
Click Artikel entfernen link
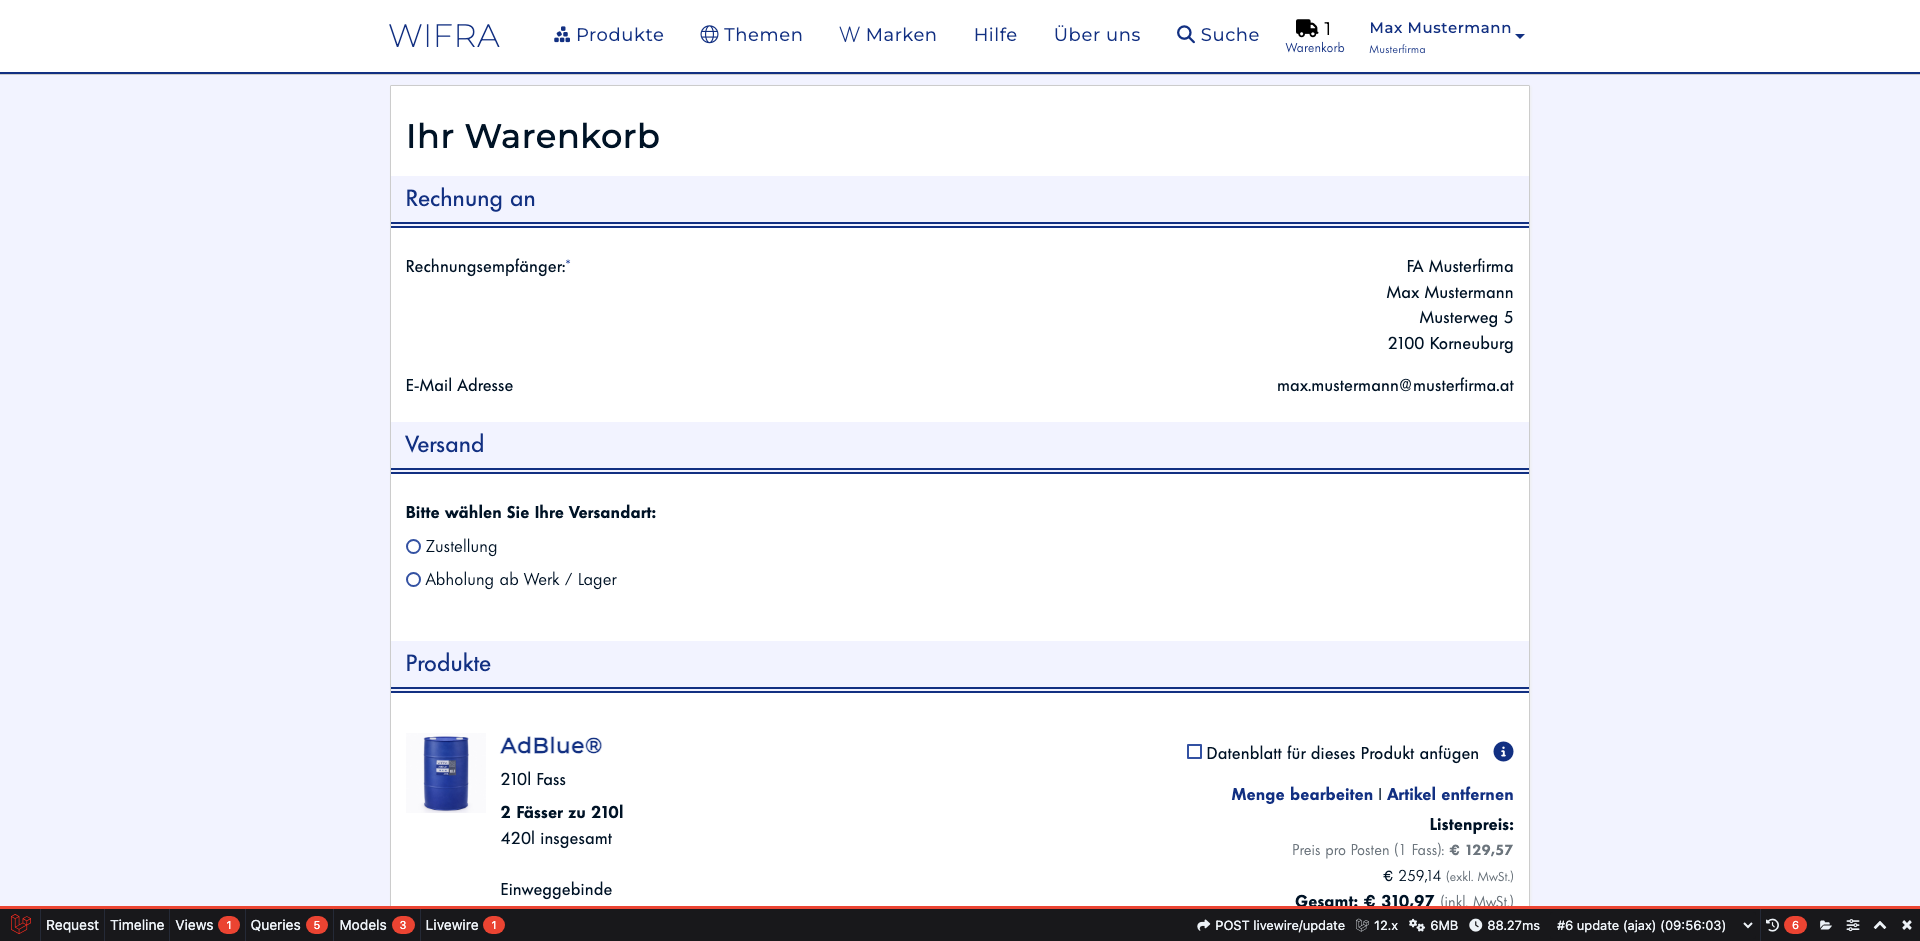coord(1449,794)
